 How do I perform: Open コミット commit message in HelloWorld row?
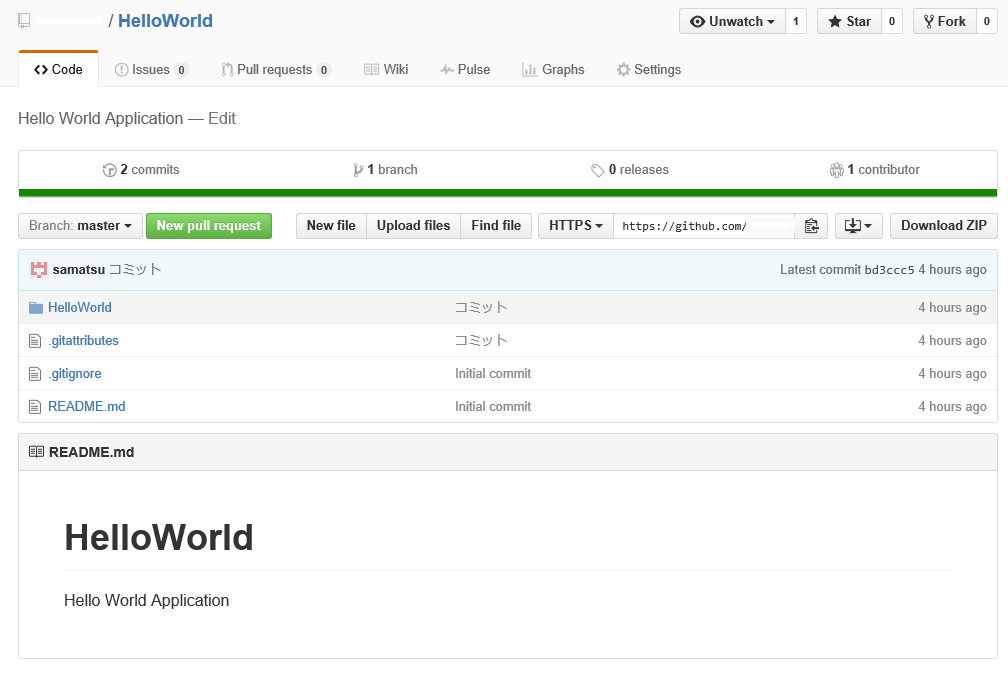[482, 307]
